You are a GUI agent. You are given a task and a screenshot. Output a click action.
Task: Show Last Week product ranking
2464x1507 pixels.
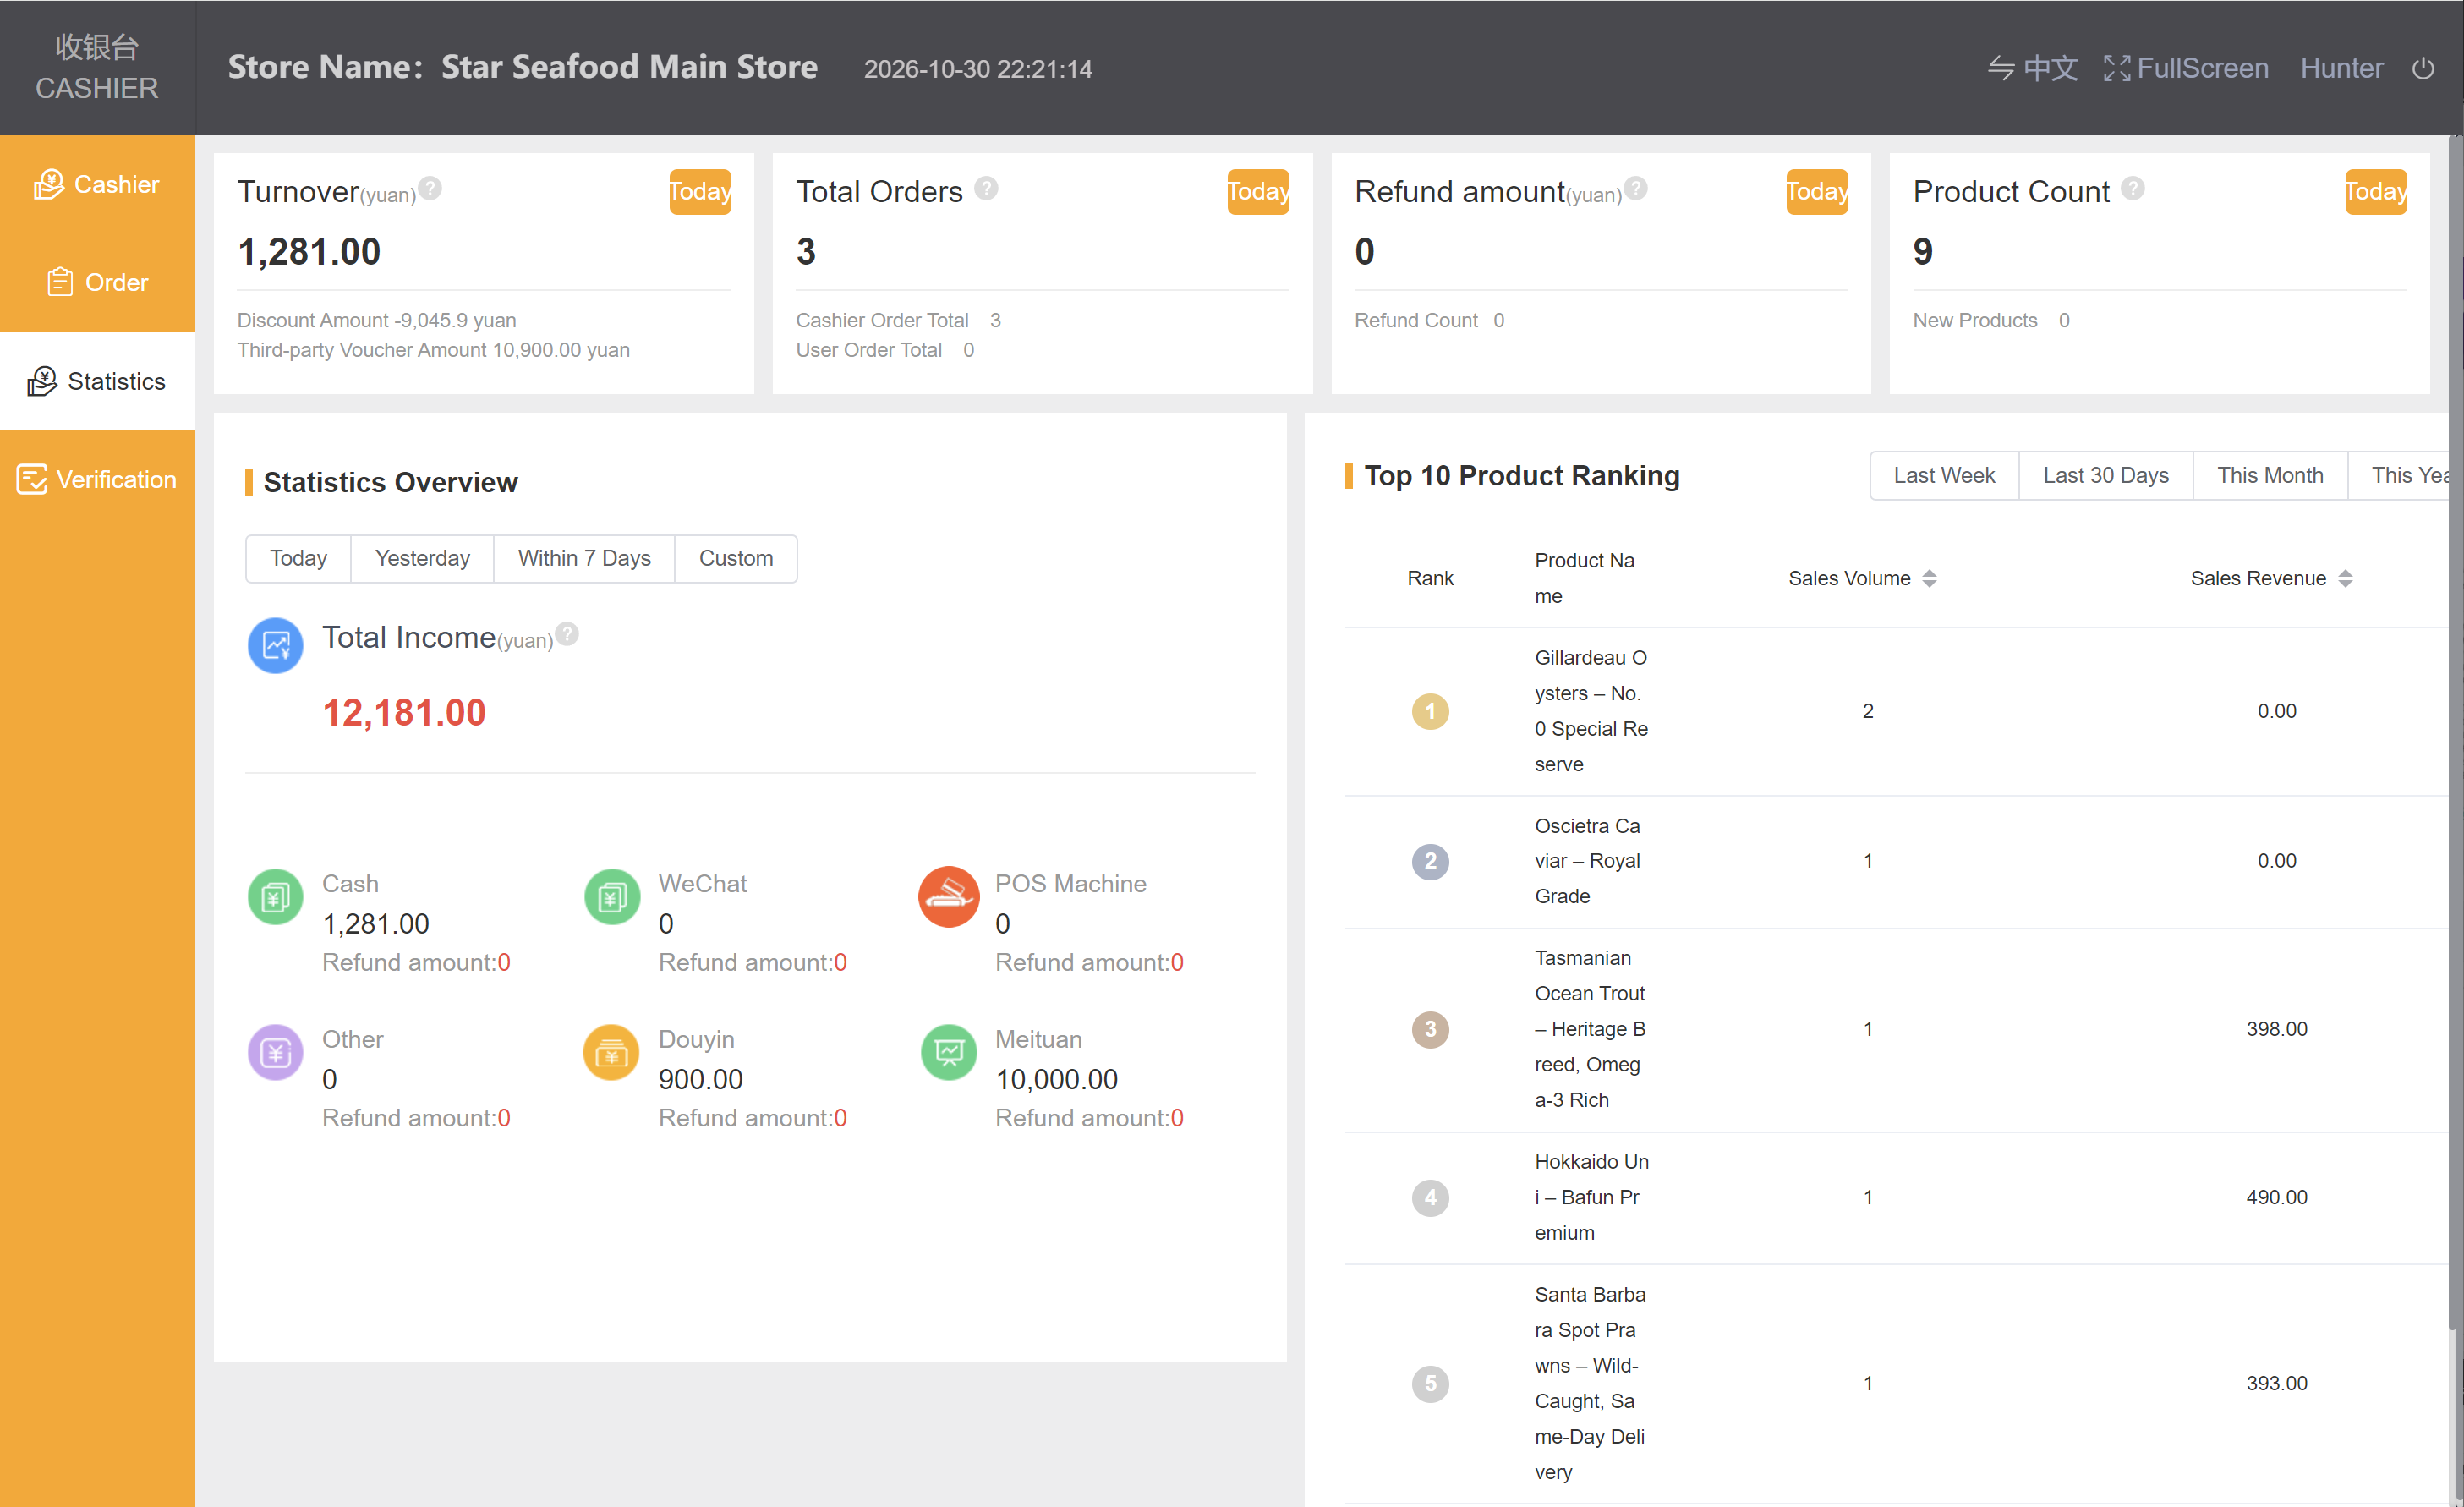coord(1944,475)
